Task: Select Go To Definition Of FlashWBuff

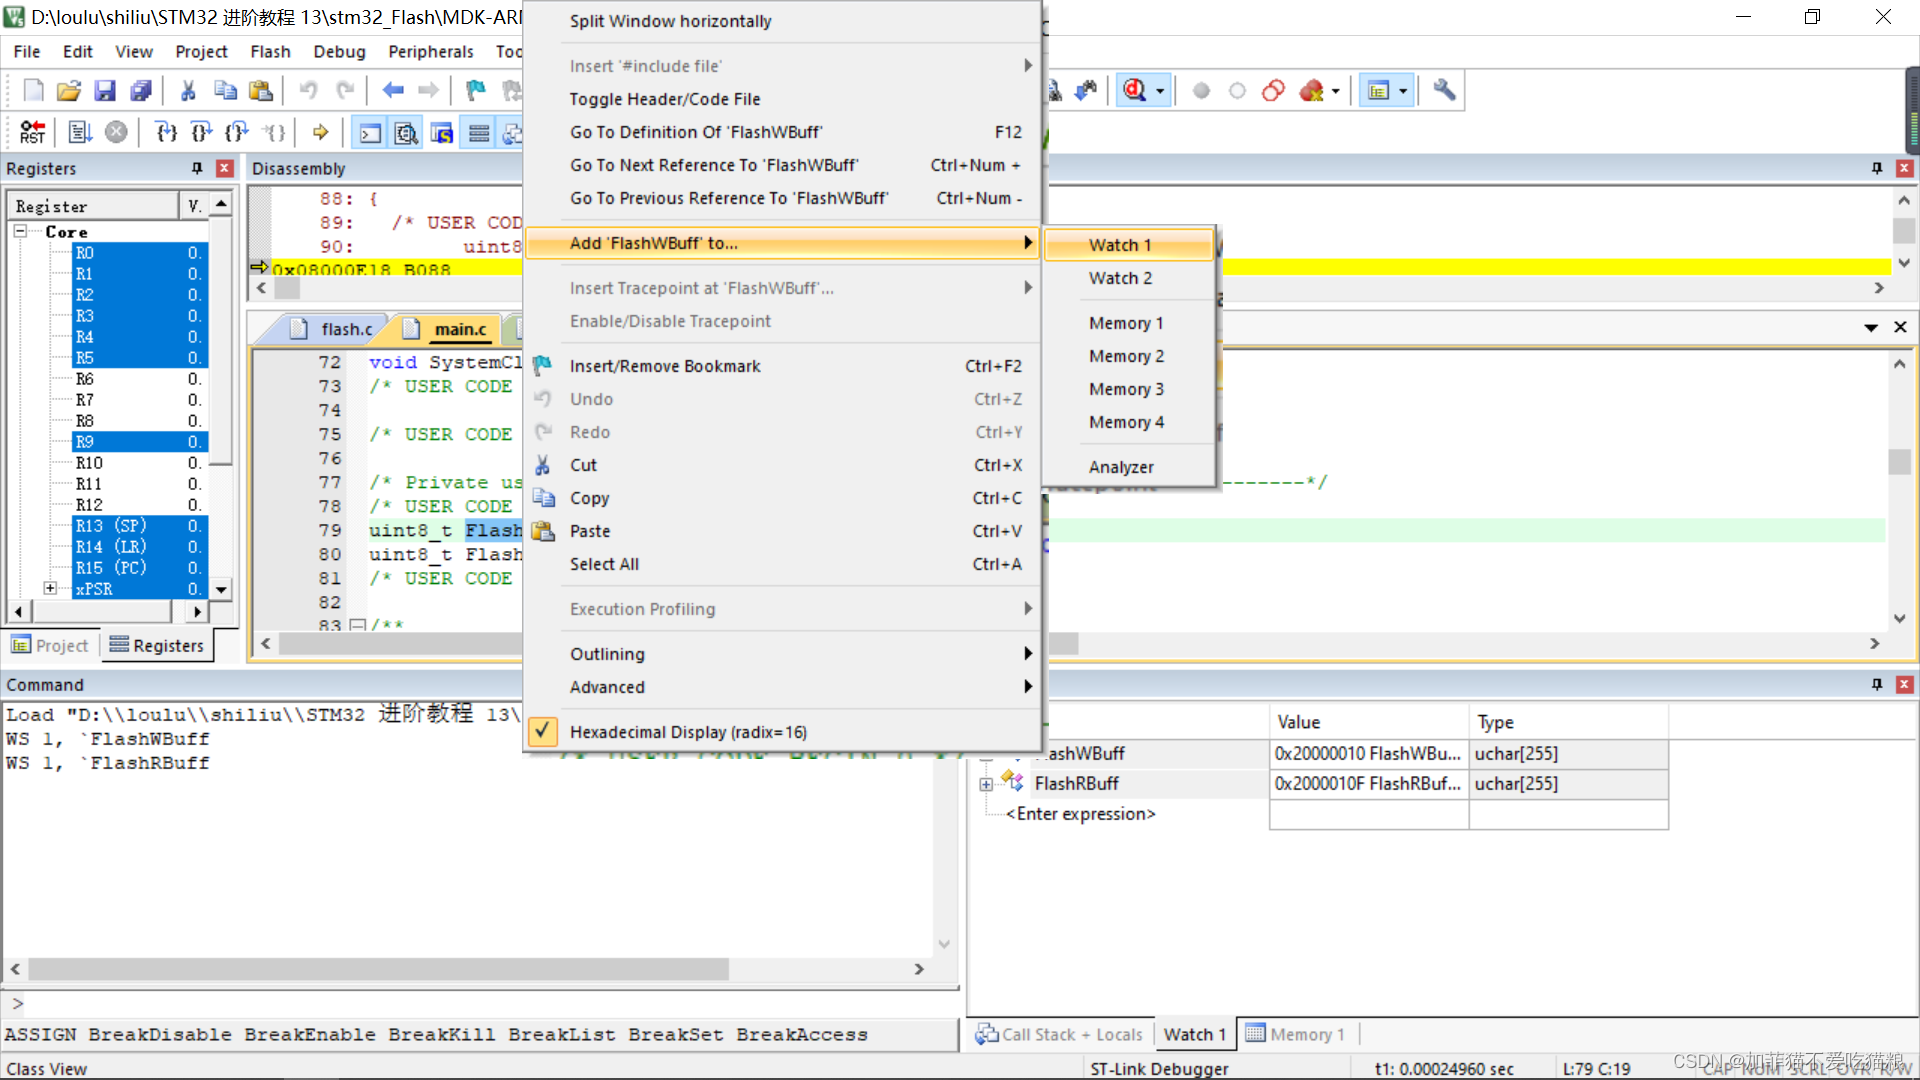Action: click(x=695, y=131)
